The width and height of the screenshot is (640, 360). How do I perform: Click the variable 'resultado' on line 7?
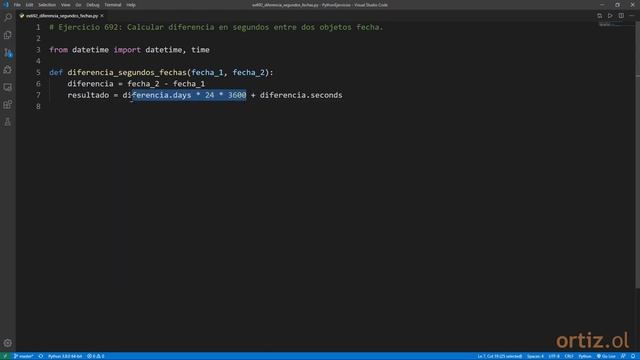click(x=88, y=95)
